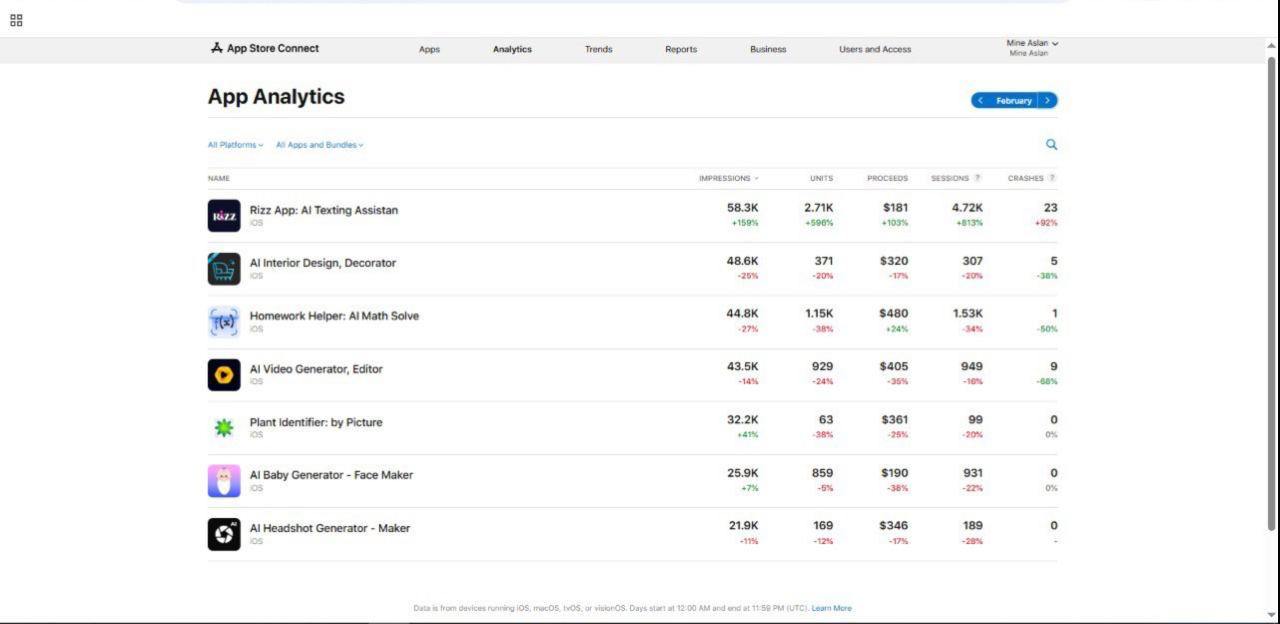Click the AI Video Generator play icon
This screenshot has height=624, width=1280.
pos(224,375)
